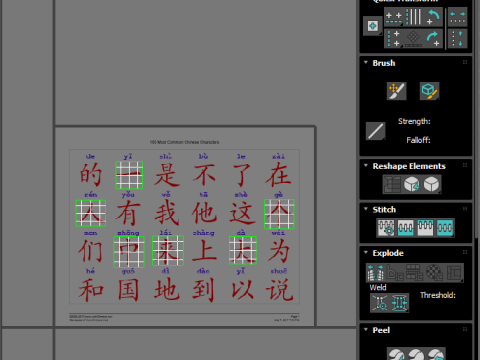Screen dimensions: 480x360
Task: Click the Reshape Elements rollout grip handle
Action: (x=465, y=165)
